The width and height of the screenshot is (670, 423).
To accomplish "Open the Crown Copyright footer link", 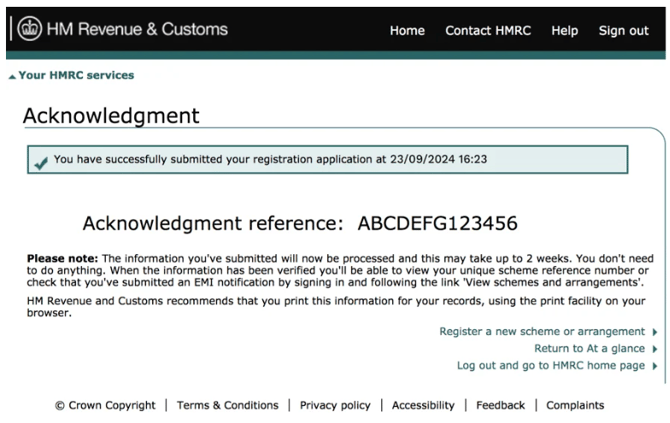I will pyautogui.click(x=105, y=405).
